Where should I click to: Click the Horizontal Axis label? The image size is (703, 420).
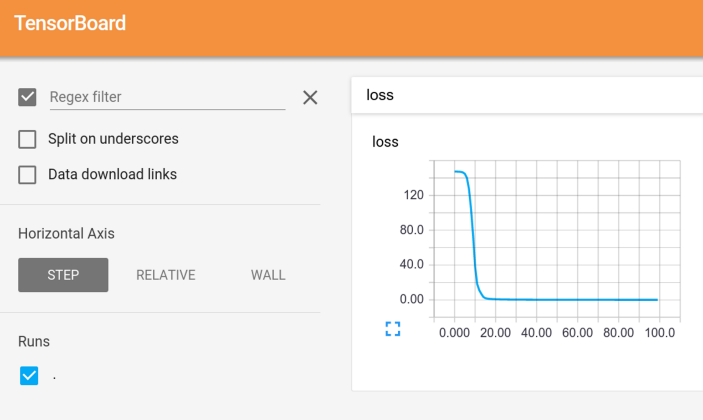click(x=66, y=234)
